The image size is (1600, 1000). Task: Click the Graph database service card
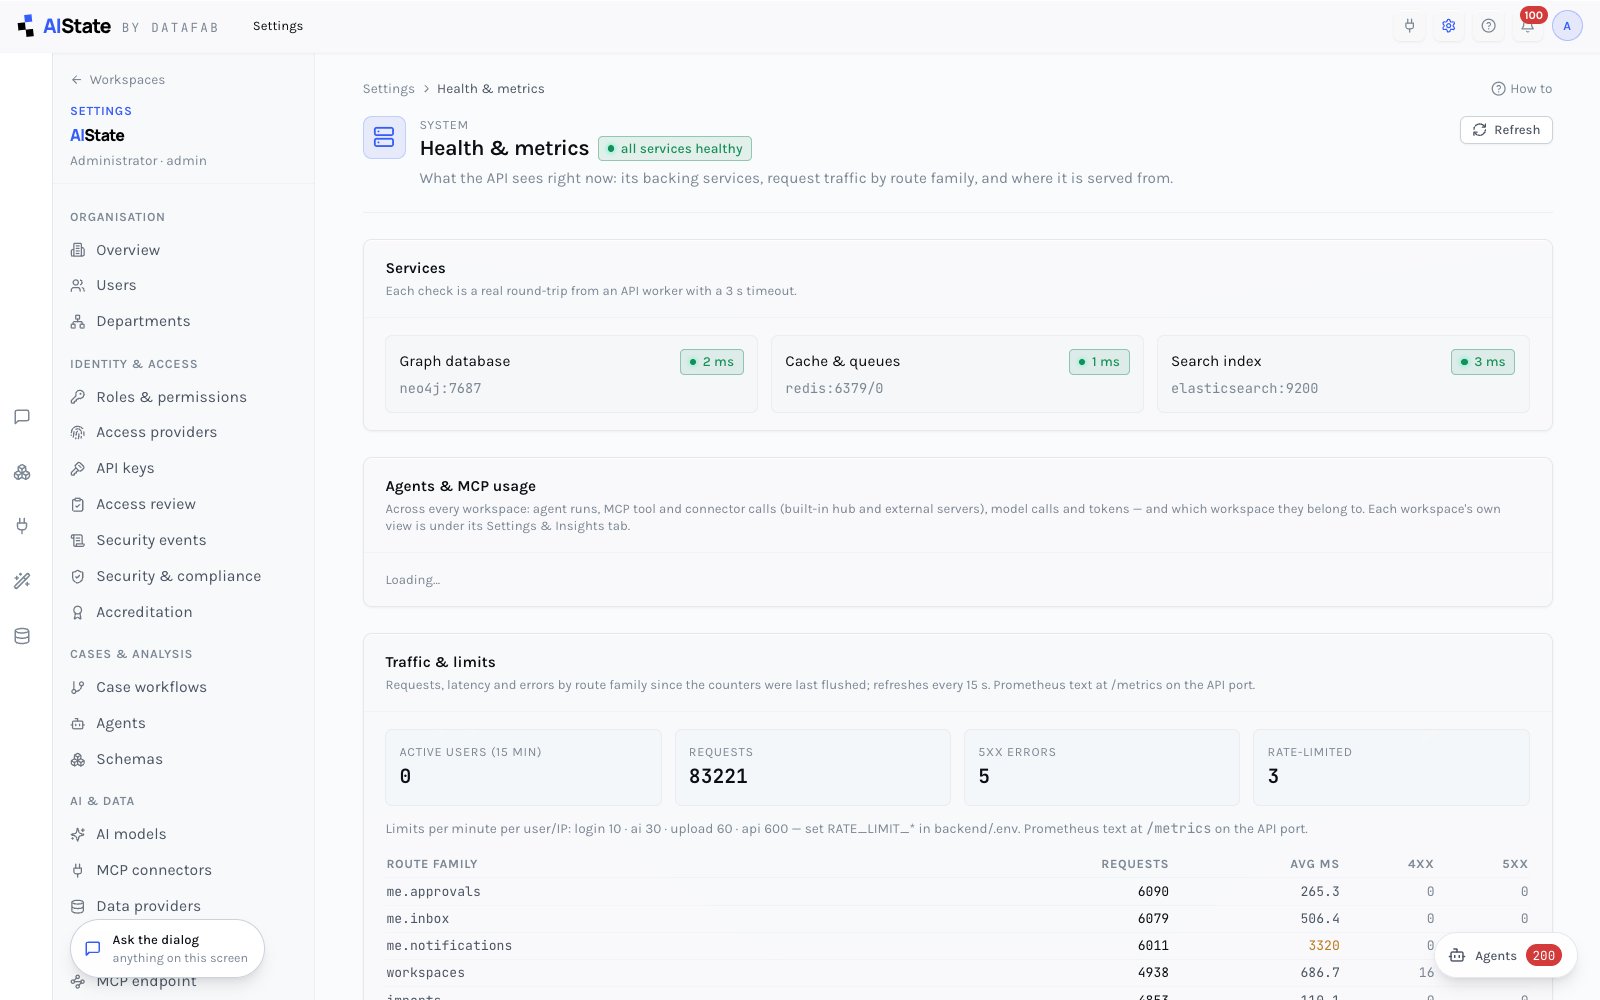(571, 374)
